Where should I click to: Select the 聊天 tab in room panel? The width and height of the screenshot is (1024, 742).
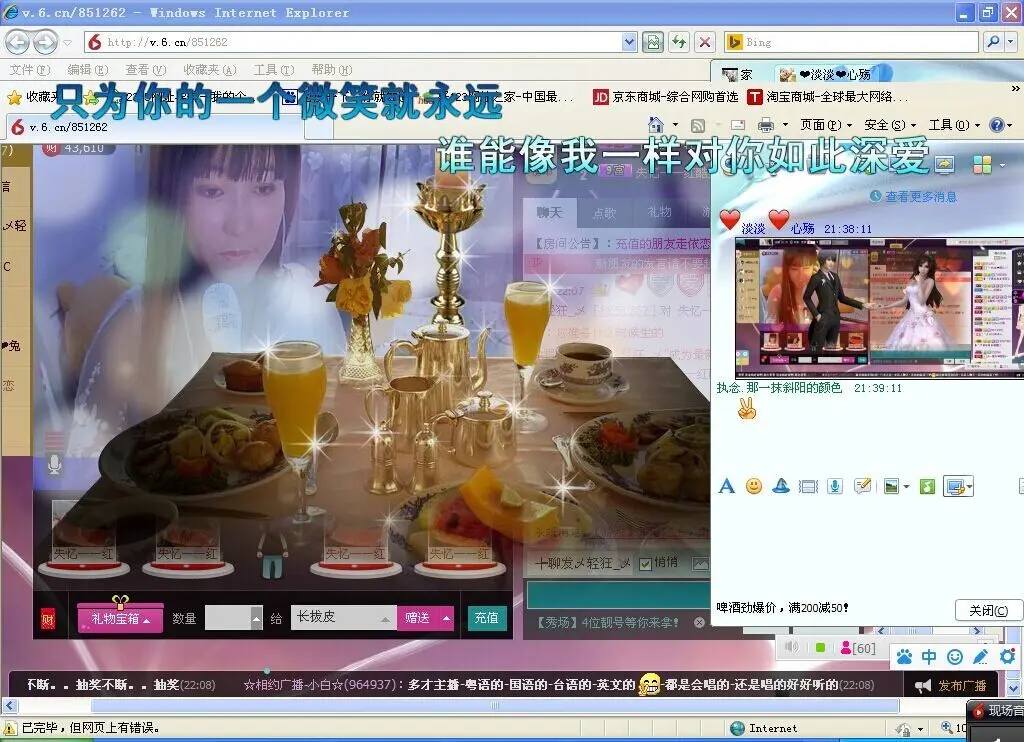coord(549,212)
